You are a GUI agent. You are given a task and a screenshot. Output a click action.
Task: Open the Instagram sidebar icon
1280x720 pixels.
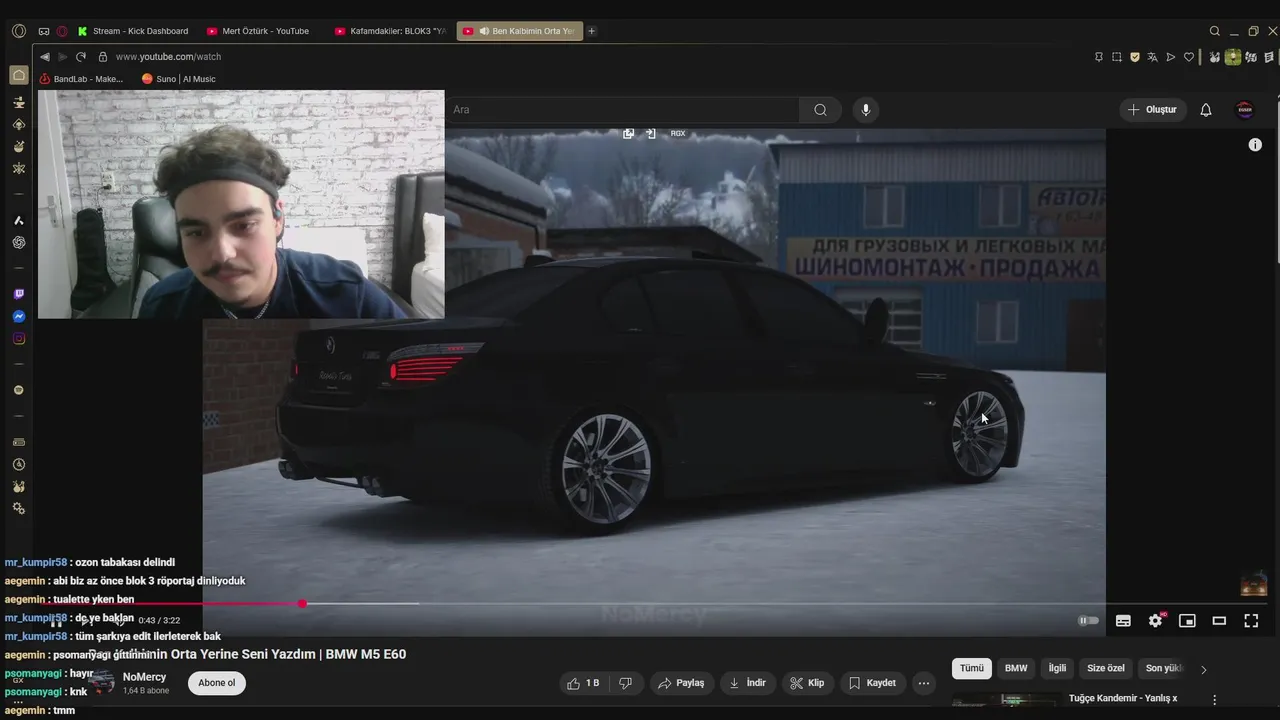[18, 338]
